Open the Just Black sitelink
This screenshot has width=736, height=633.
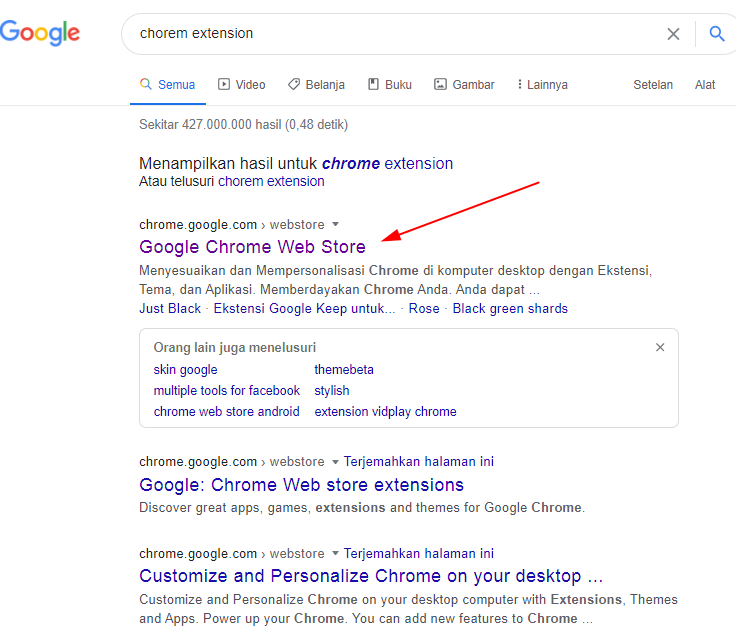[170, 308]
